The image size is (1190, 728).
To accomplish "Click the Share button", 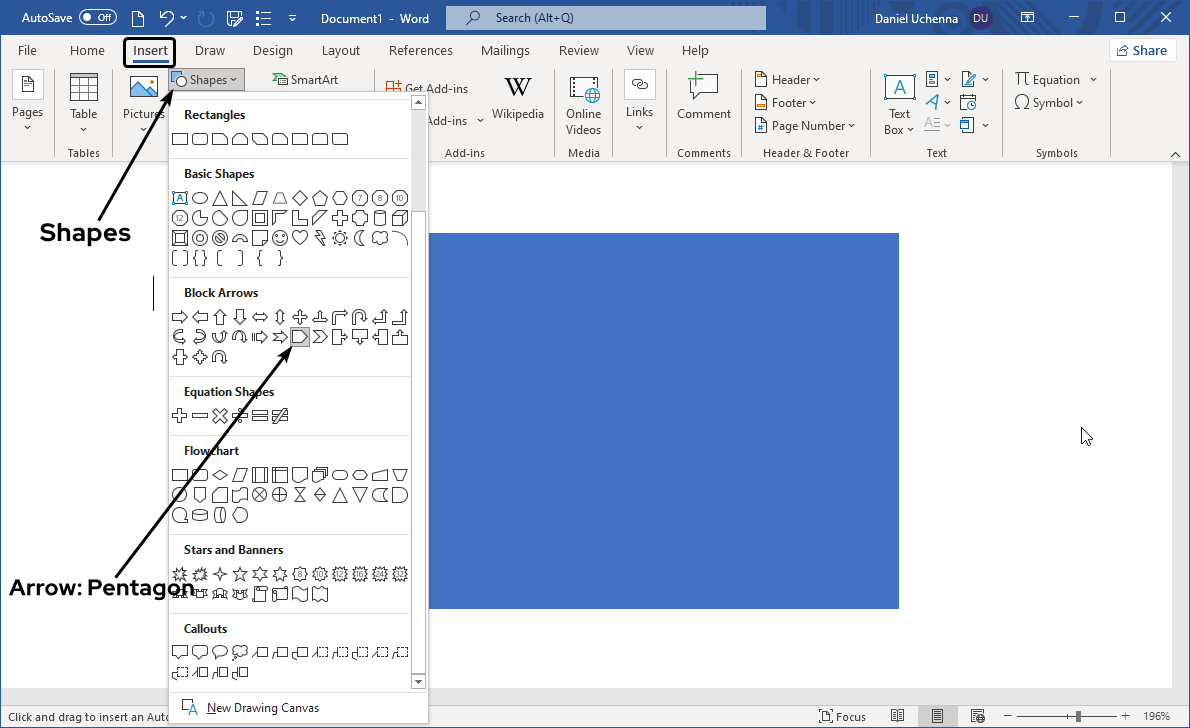I will click(1142, 51).
